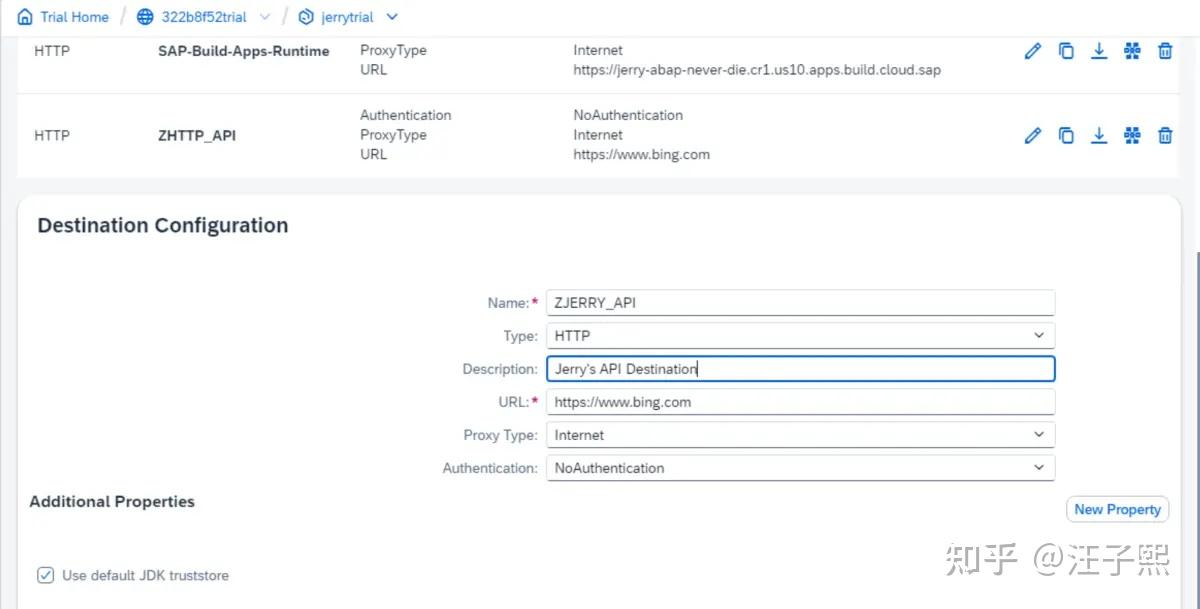Go to Trial Home breadcrumb
Screen dimensions: 1200x609
coord(75,17)
